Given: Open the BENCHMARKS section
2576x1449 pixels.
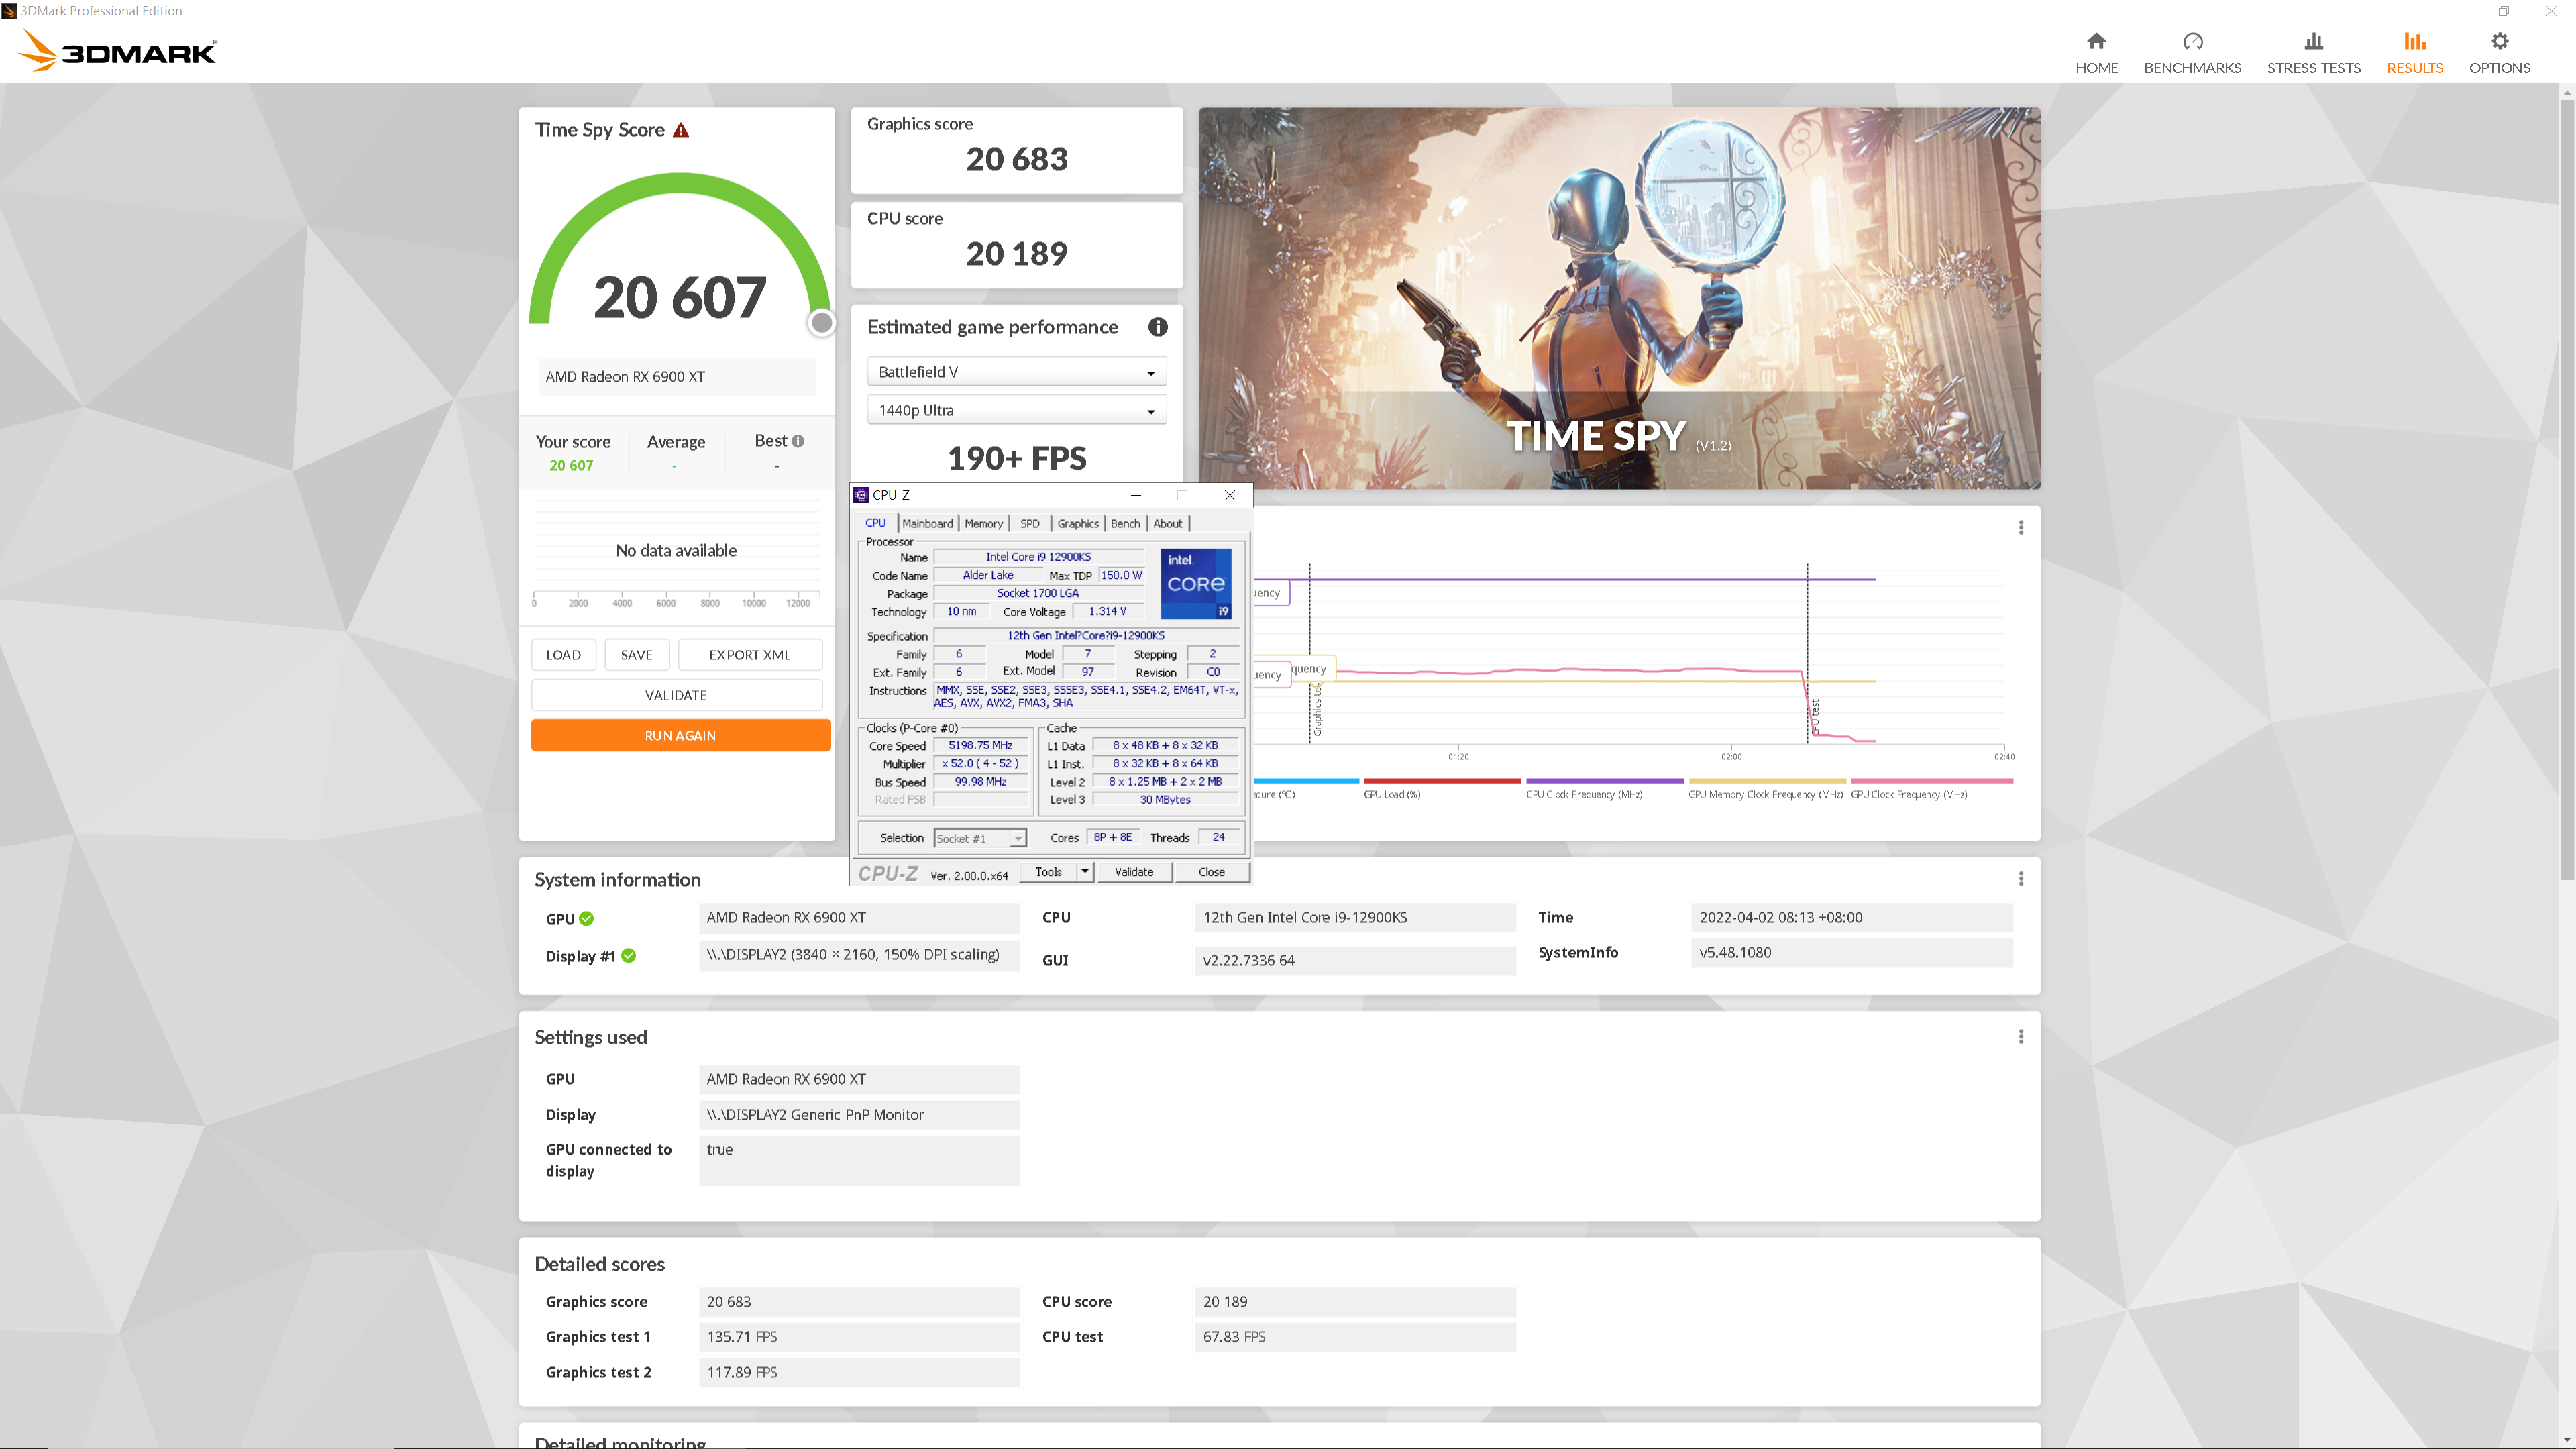Looking at the screenshot, I should (2192, 53).
